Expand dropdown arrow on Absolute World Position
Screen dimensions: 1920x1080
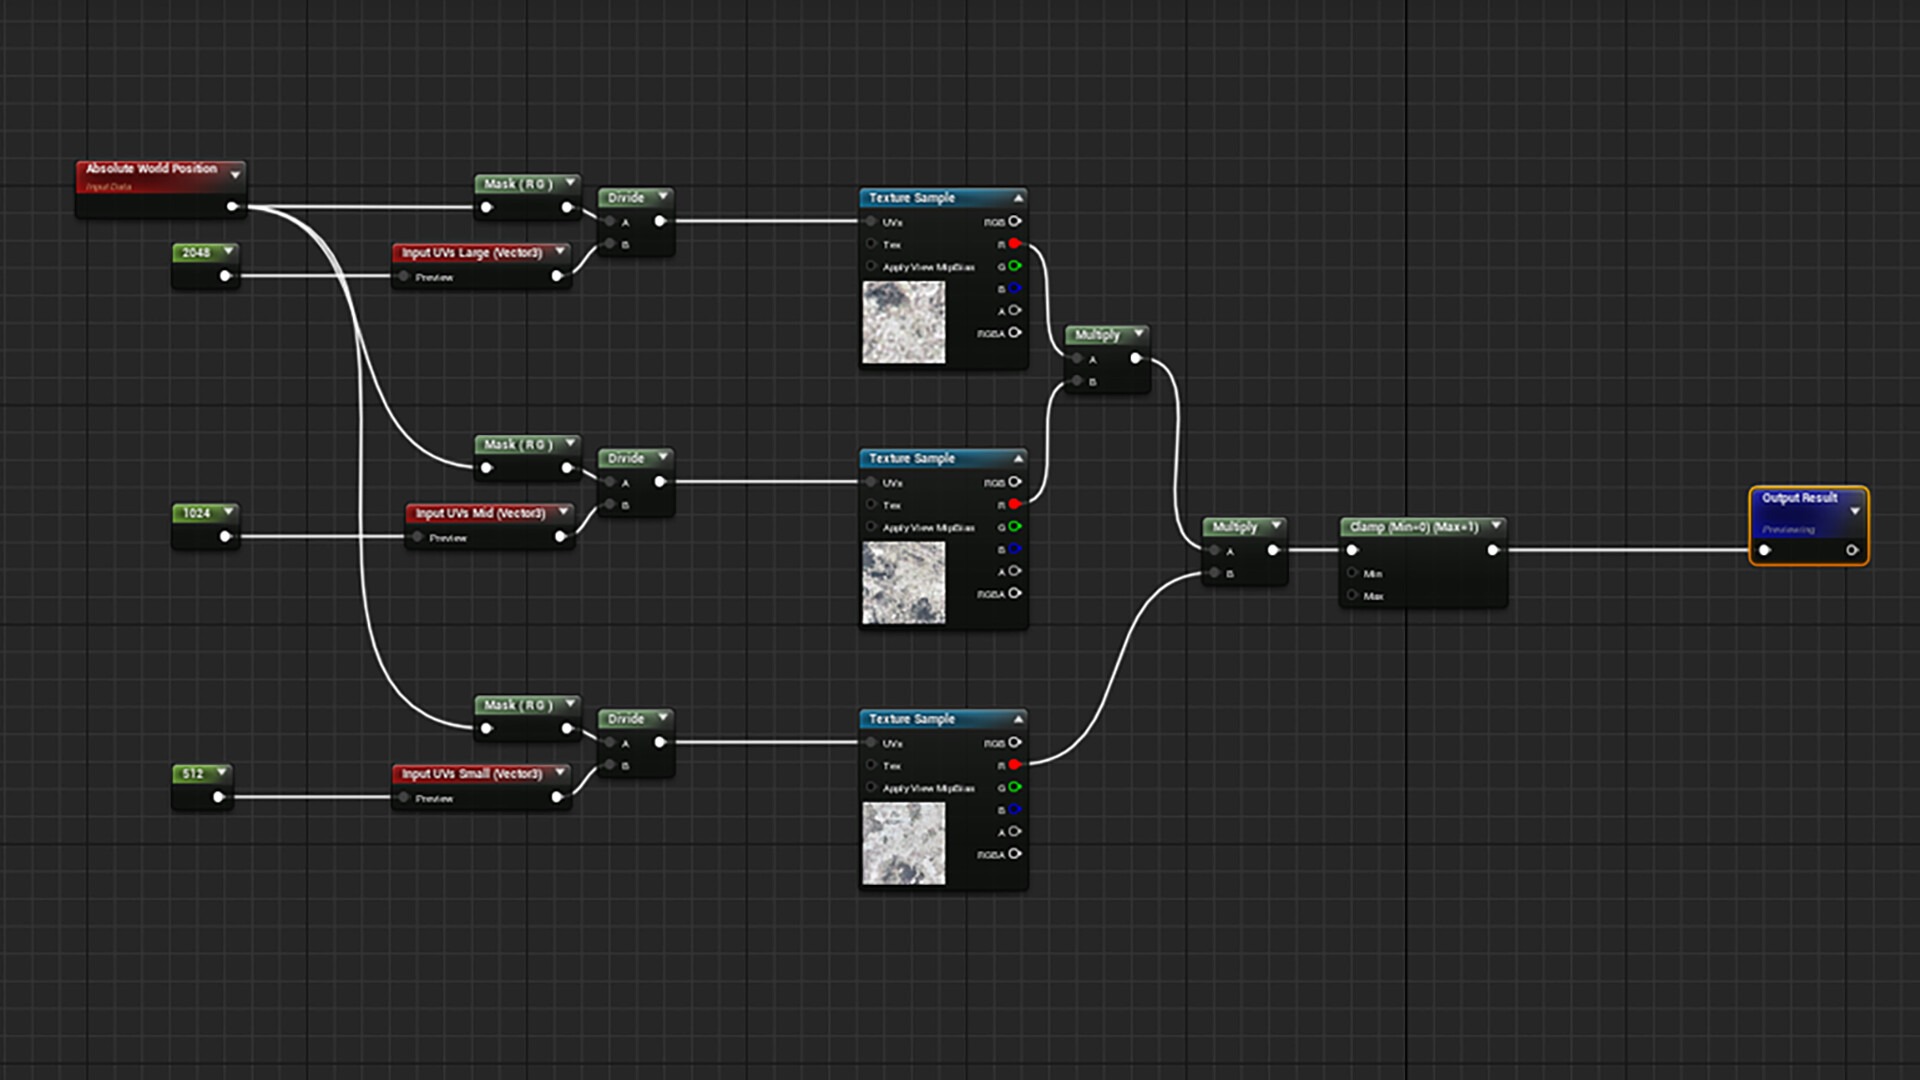click(x=236, y=175)
